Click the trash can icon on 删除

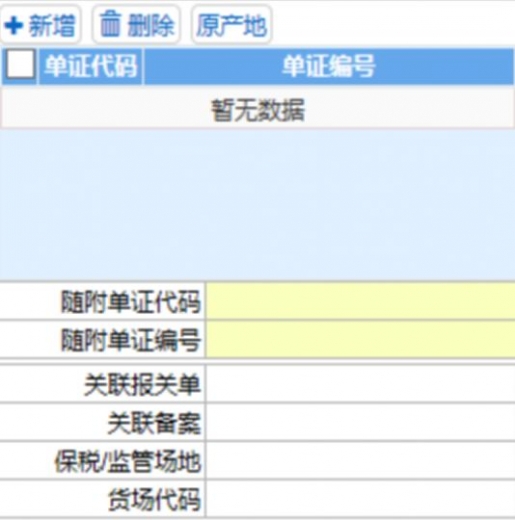(110, 23)
